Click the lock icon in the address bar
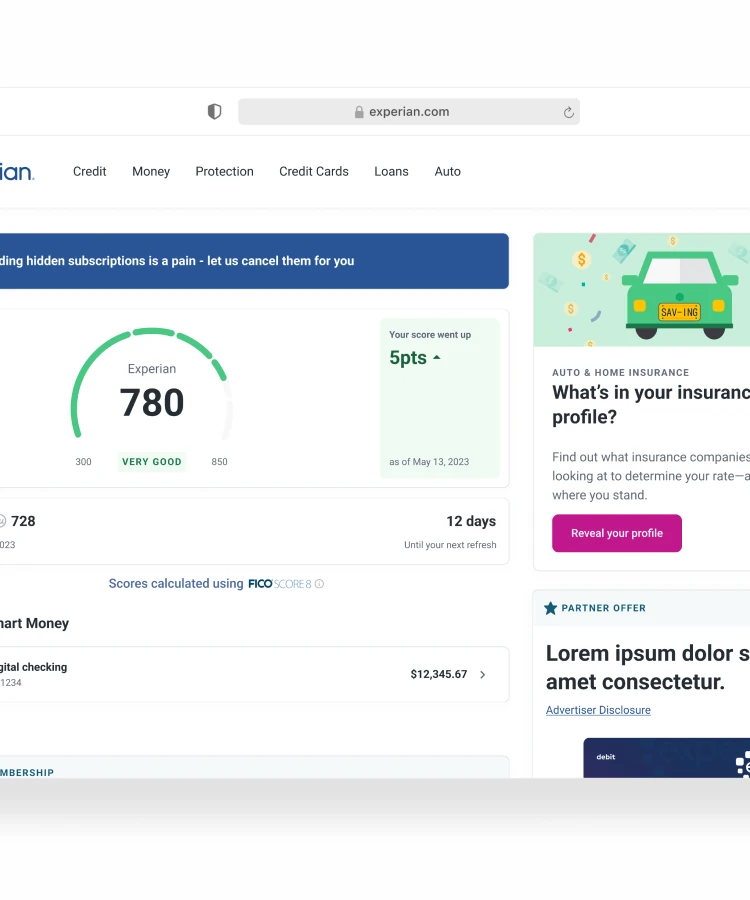 pyautogui.click(x=359, y=112)
